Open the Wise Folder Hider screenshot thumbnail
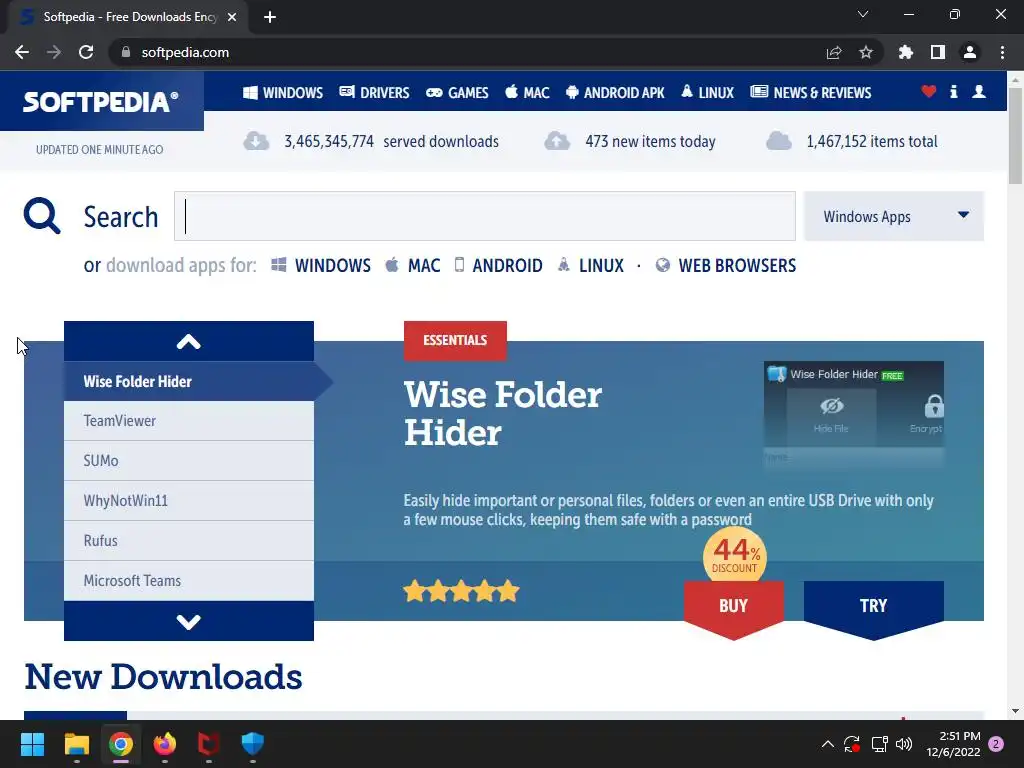Viewport: 1024px width, 768px height. coord(854,414)
